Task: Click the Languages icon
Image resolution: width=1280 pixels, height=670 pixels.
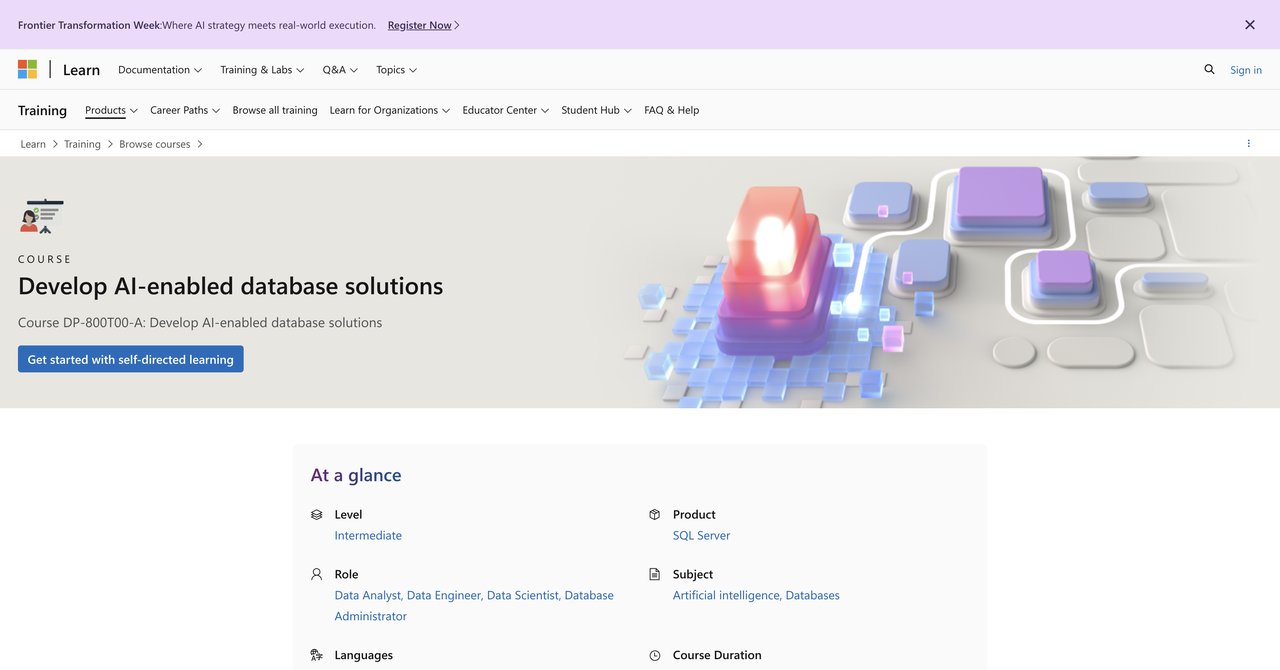Action: click(317, 656)
